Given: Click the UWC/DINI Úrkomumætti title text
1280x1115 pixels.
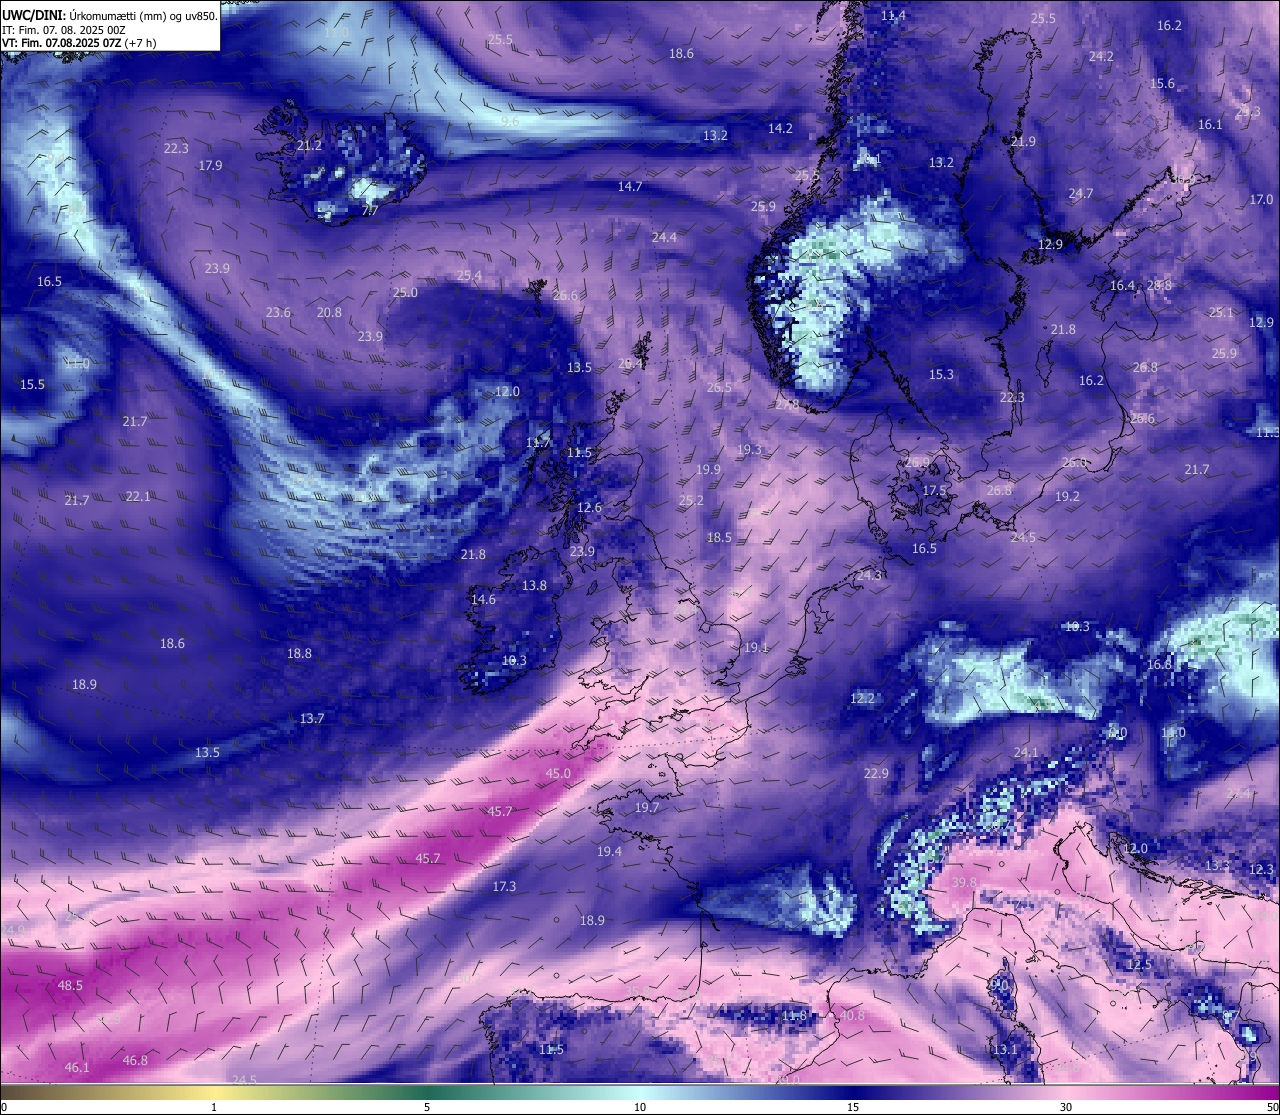Looking at the screenshot, I should tap(109, 15).
